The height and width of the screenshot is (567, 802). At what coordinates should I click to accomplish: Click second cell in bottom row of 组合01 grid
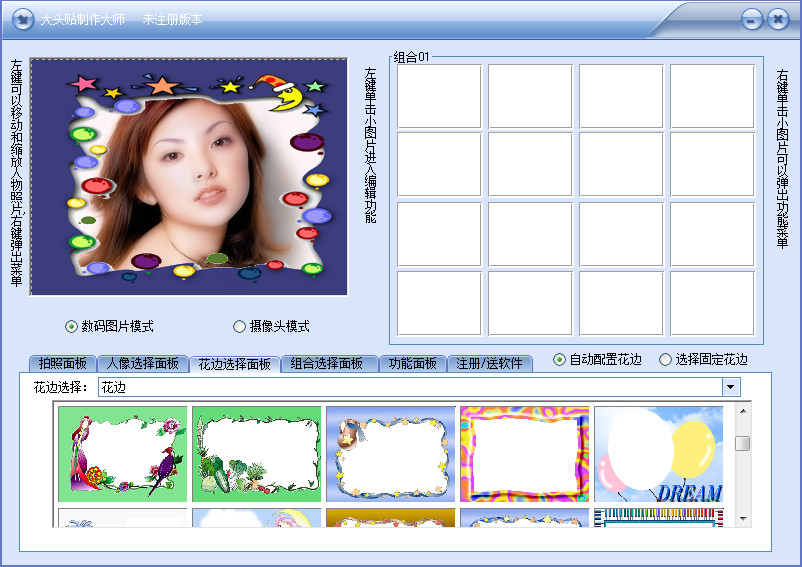pyautogui.click(x=530, y=303)
